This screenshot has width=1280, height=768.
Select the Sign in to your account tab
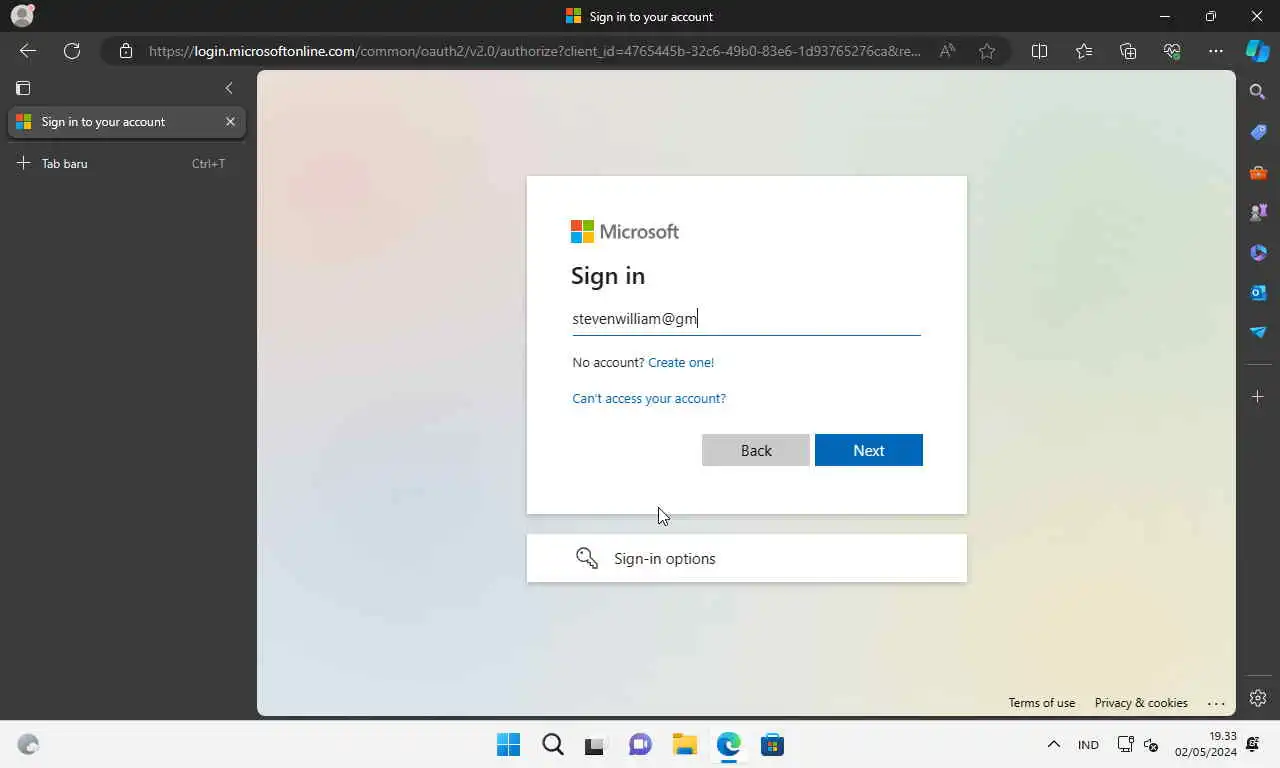126,122
